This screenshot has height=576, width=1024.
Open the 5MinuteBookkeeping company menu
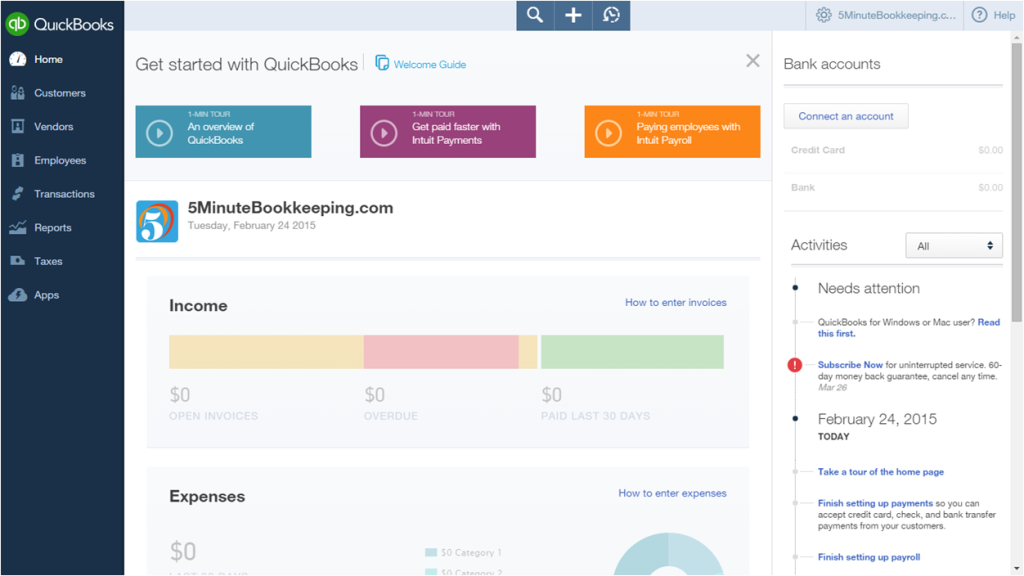[x=897, y=15]
